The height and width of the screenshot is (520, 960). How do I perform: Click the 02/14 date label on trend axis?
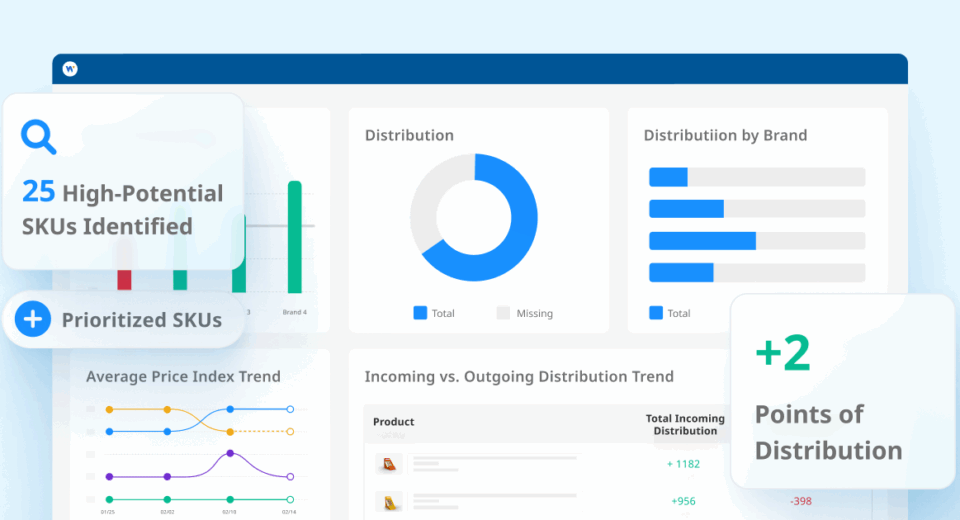(289, 511)
